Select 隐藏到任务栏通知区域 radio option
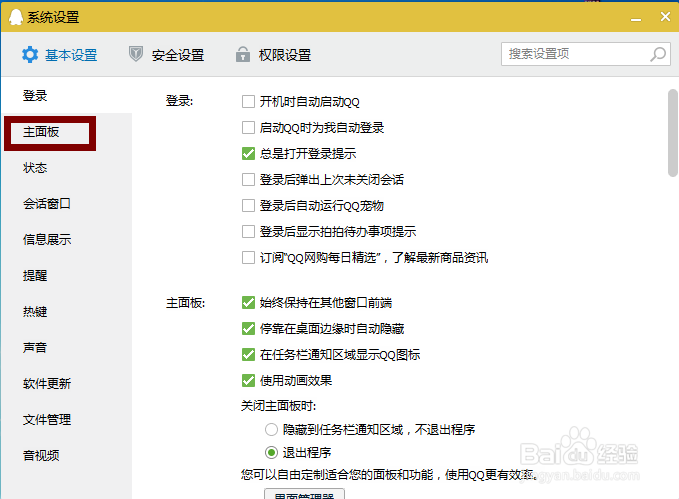Image resolution: width=679 pixels, height=499 pixels. click(271, 430)
